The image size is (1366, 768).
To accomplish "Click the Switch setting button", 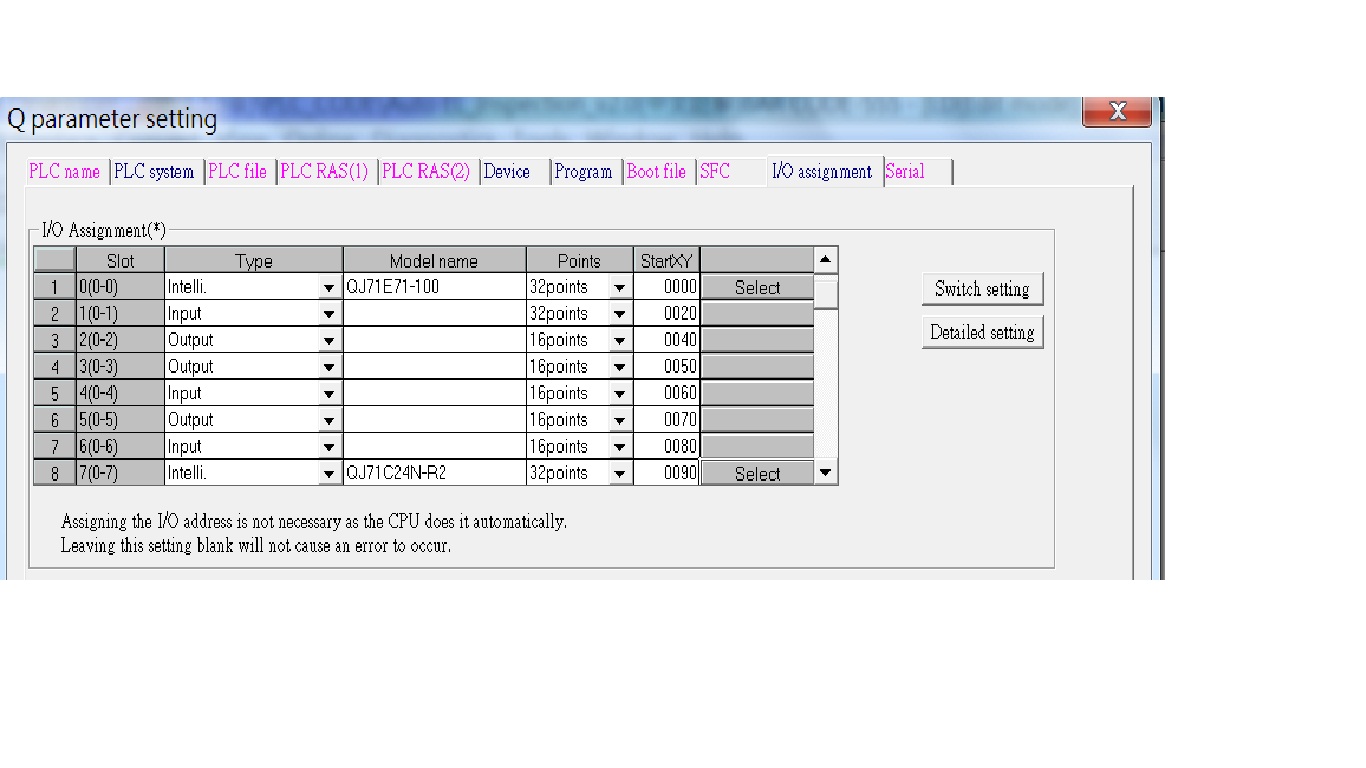I will pos(982,289).
